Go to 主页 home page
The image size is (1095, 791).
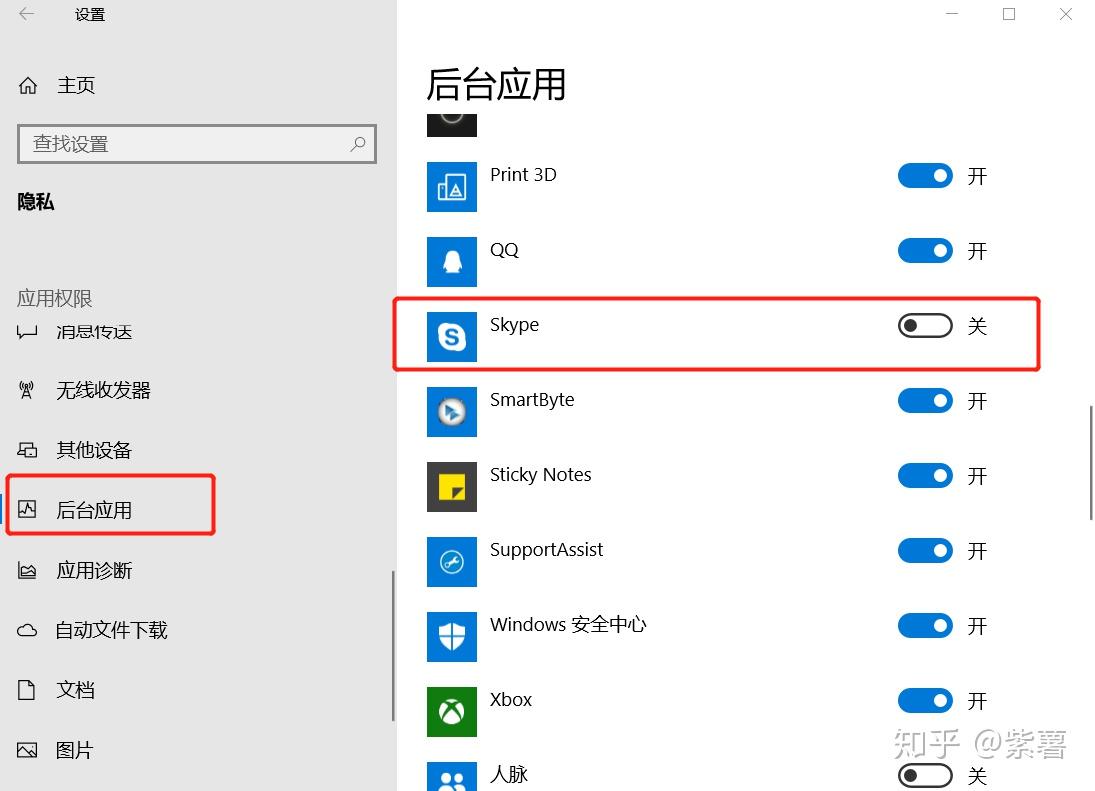pyautogui.click(x=76, y=86)
